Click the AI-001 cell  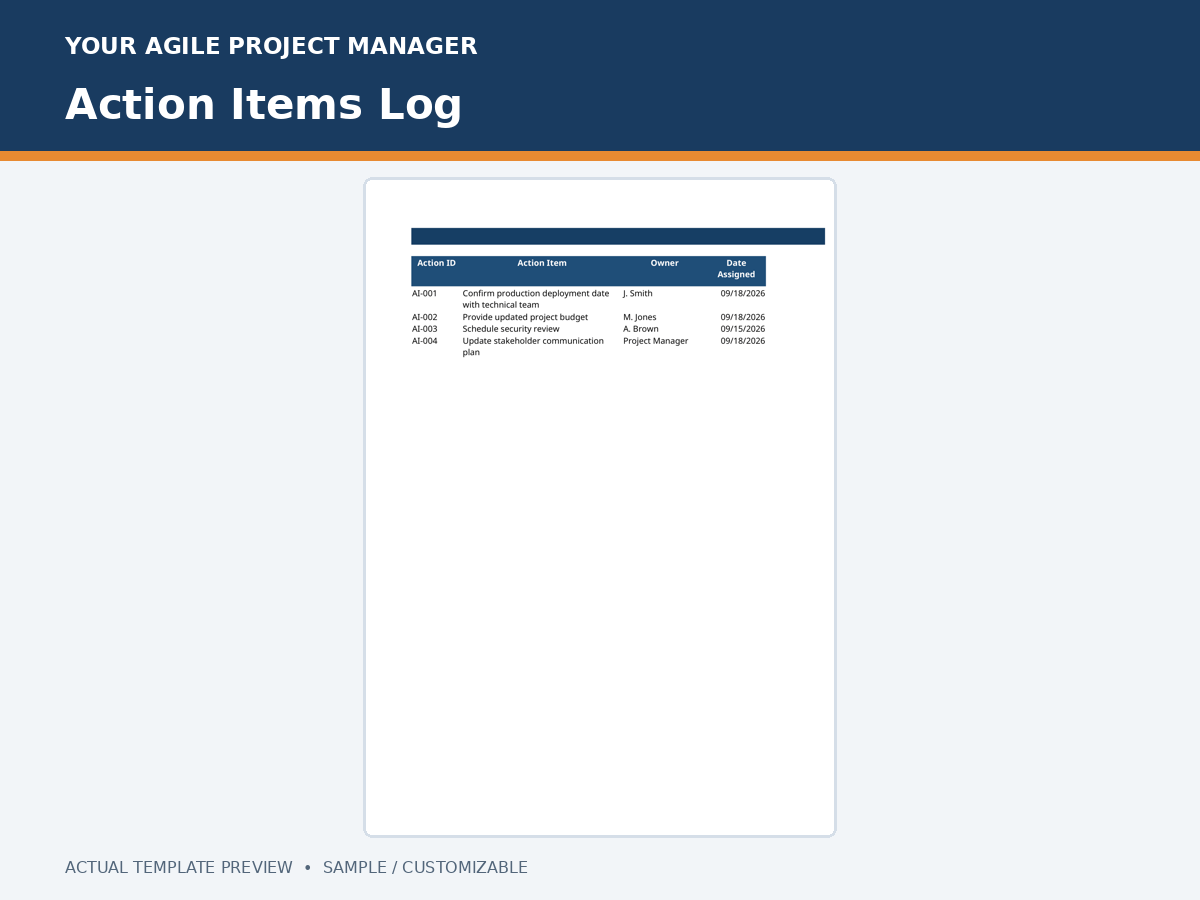pos(425,294)
